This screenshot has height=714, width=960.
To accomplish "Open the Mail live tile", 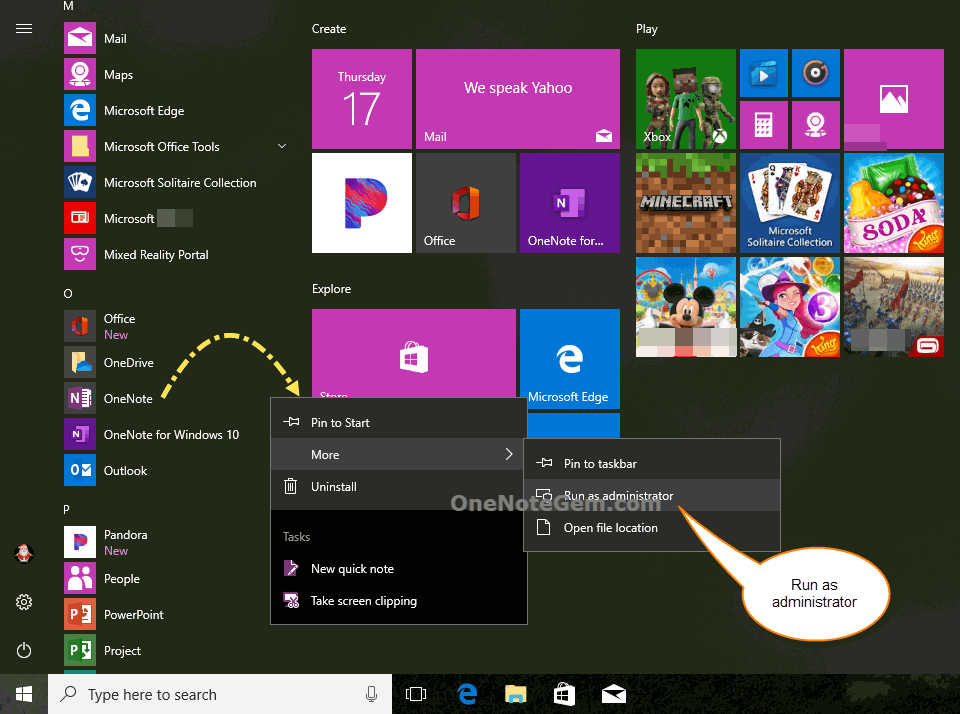I will click(517, 99).
